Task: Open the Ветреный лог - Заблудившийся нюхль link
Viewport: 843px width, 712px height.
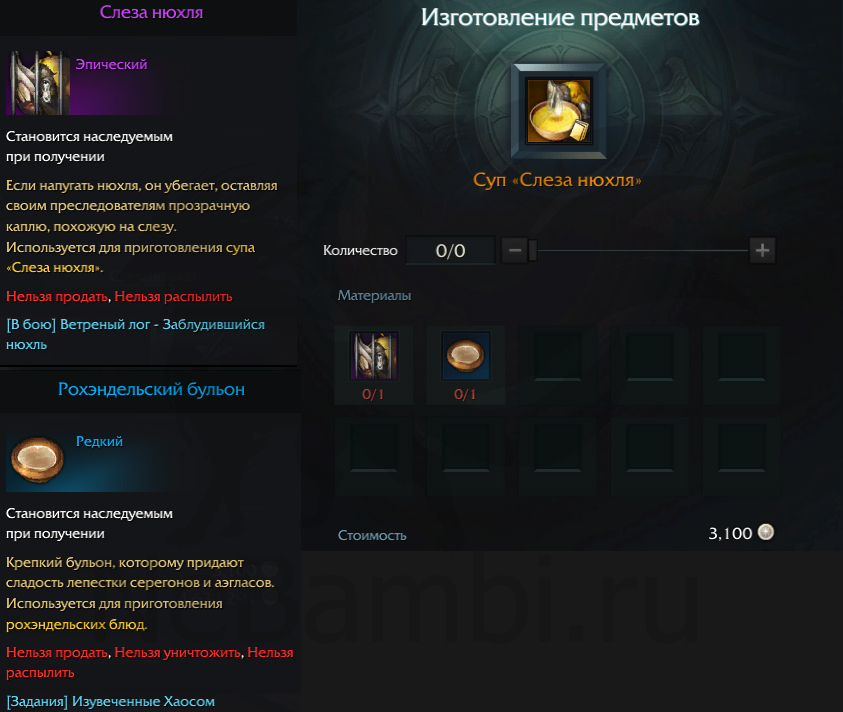Action: 135,334
